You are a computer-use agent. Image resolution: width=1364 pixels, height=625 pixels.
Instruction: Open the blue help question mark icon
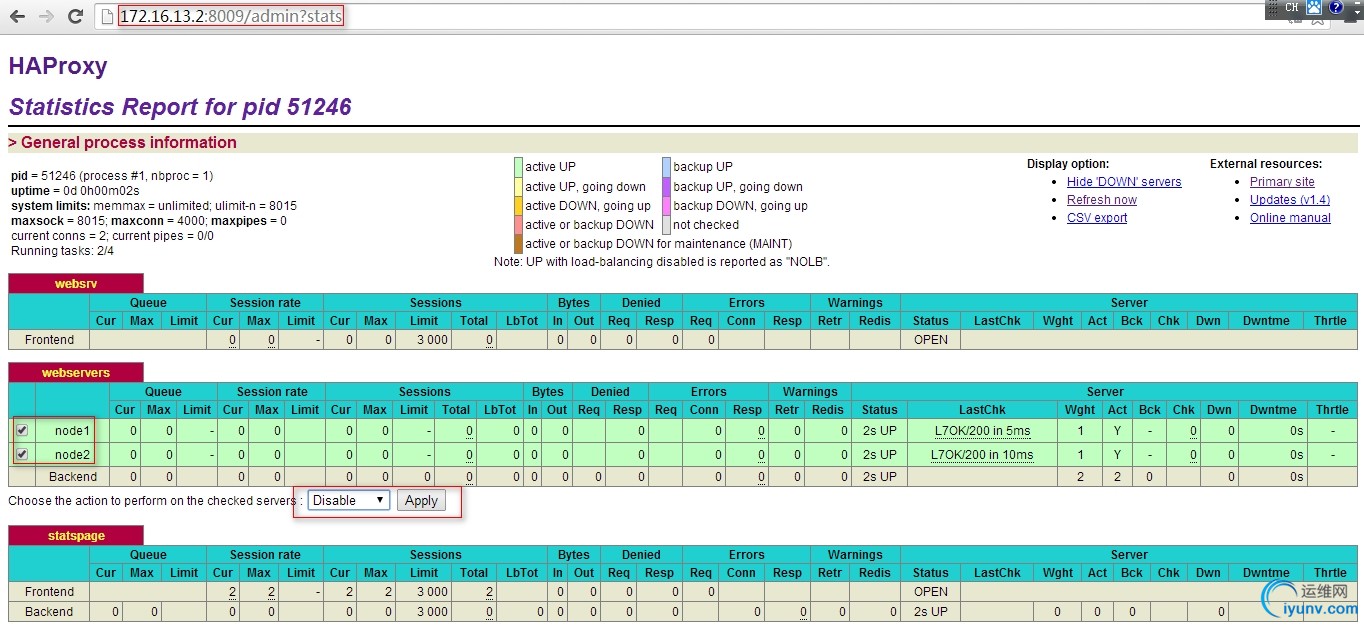click(1335, 8)
